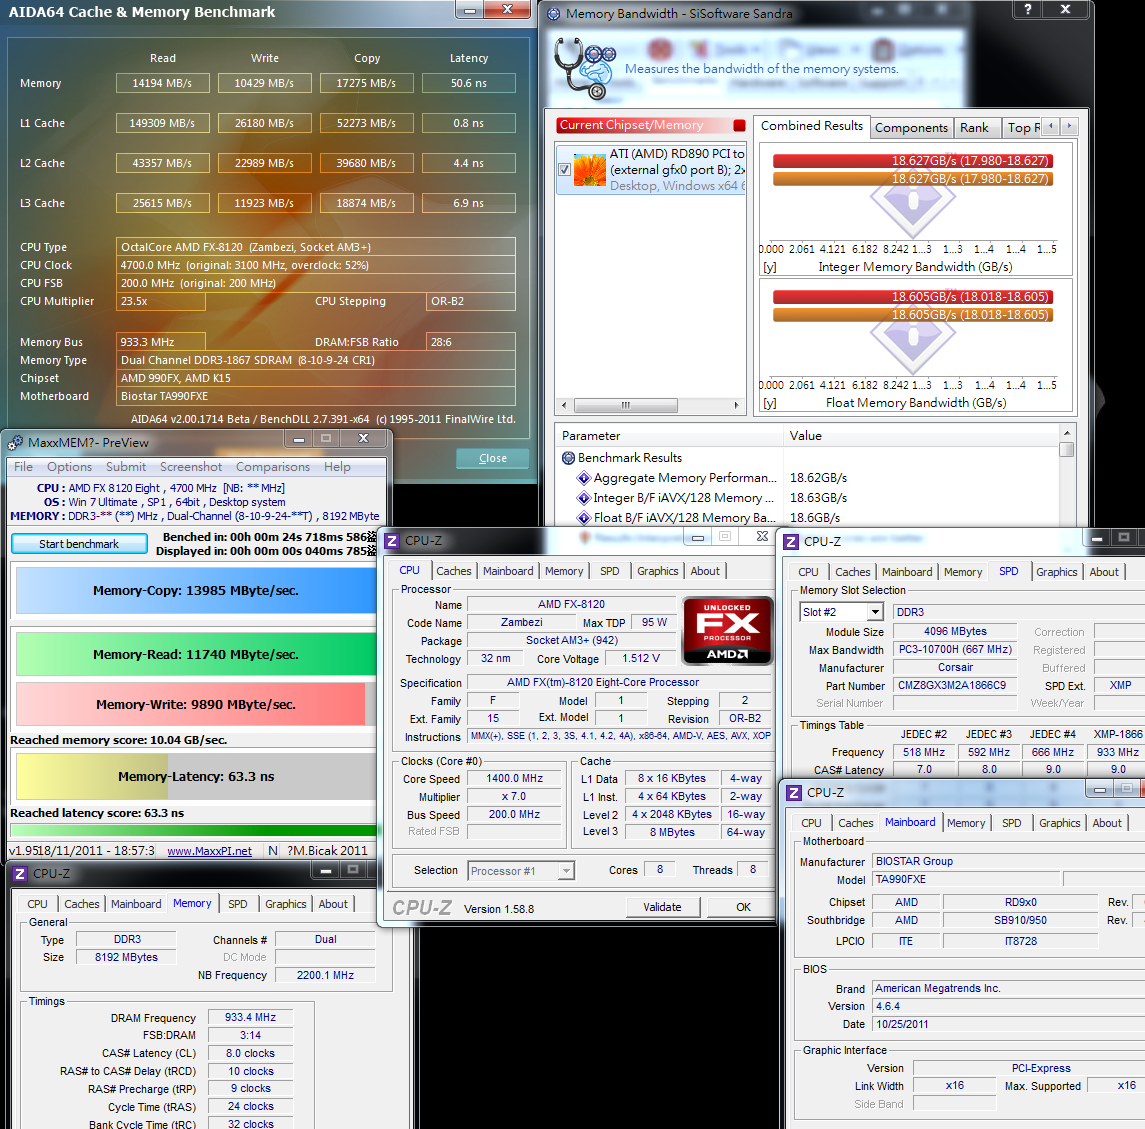Open the Graphics tab in the CPU-Z Mainboard window

click(x=1059, y=823)
